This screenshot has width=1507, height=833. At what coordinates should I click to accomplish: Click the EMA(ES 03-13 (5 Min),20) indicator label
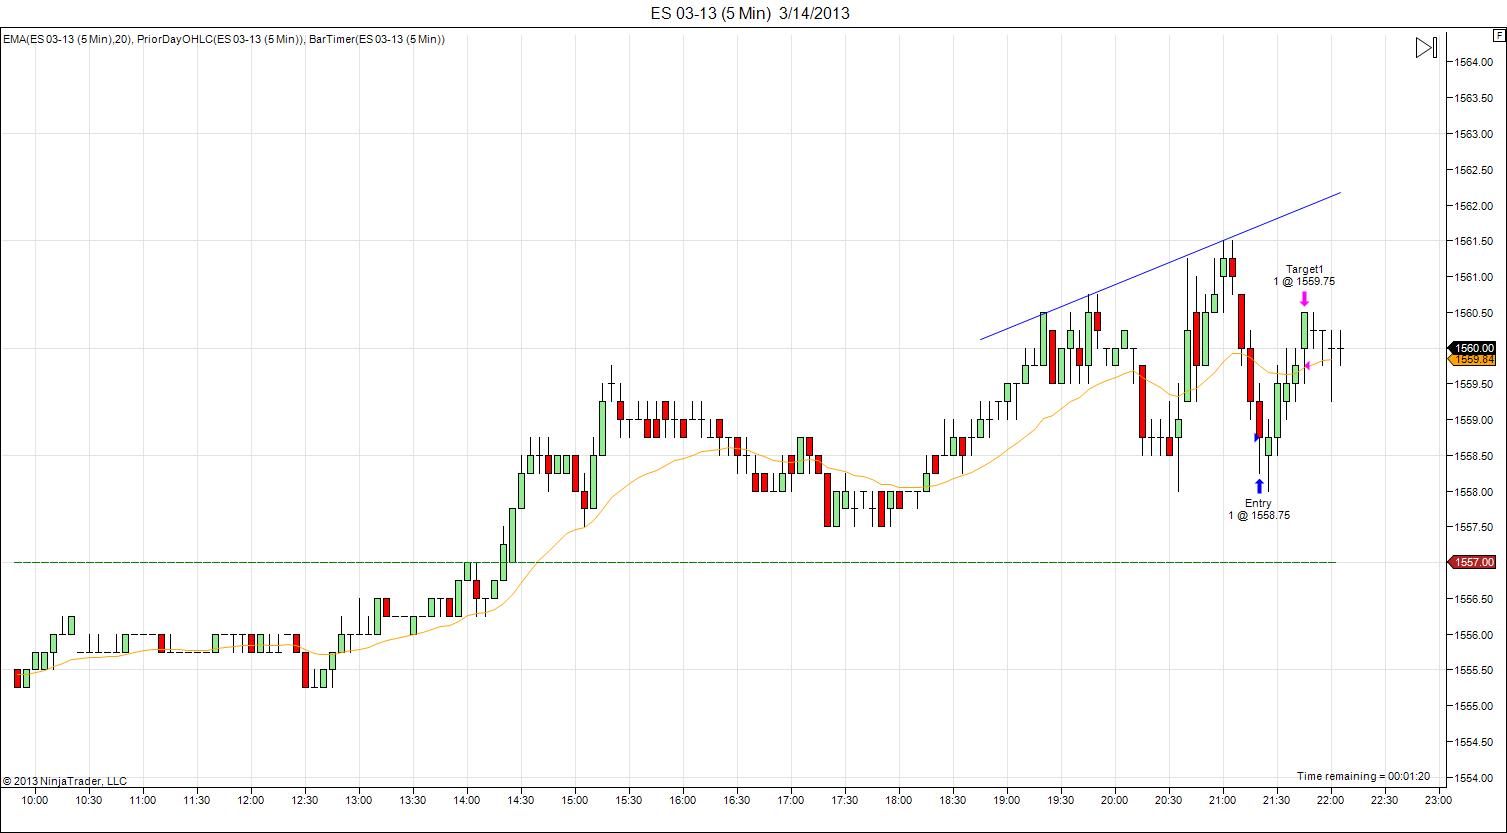(67, 39)
